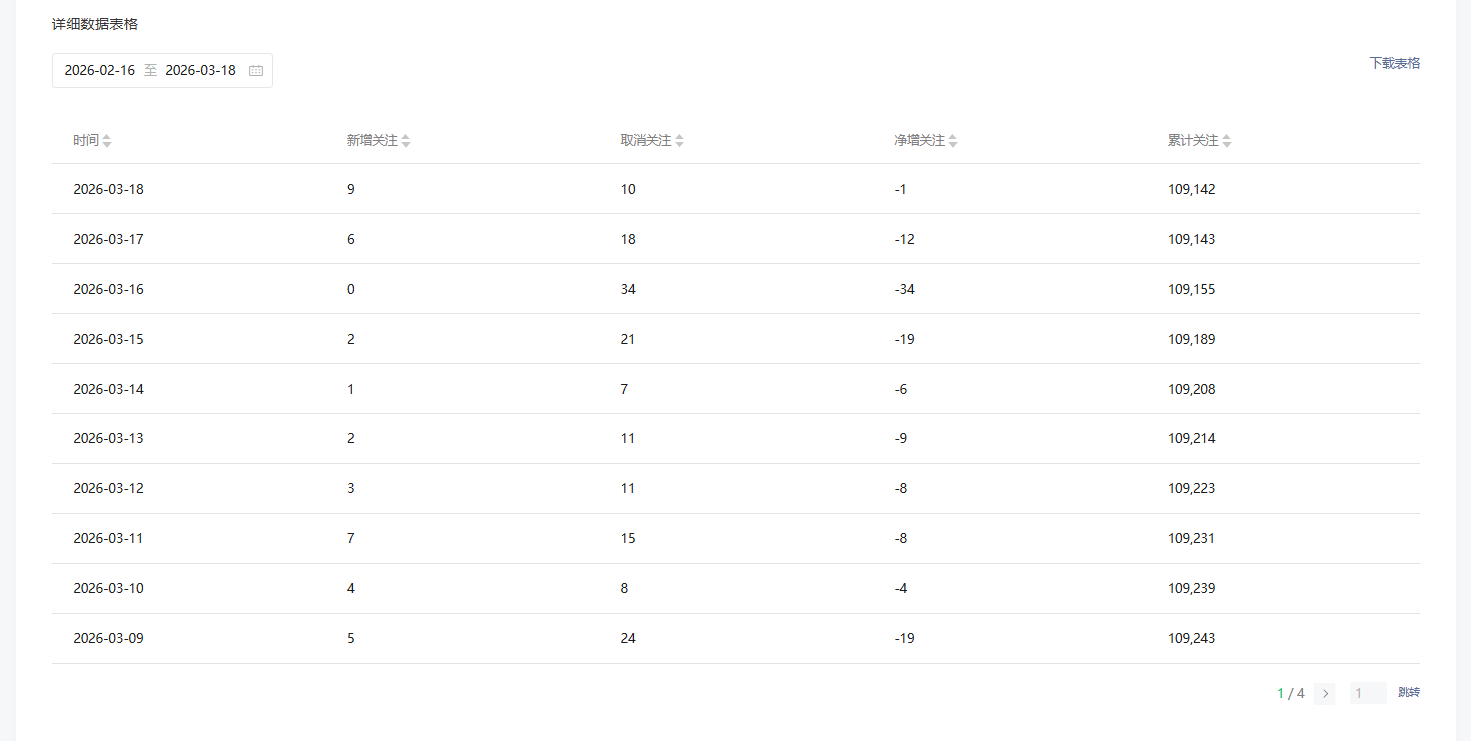Edit end date 2026-03-18
Viewport: 1471px width, 741px height.
tap(200, 71)
